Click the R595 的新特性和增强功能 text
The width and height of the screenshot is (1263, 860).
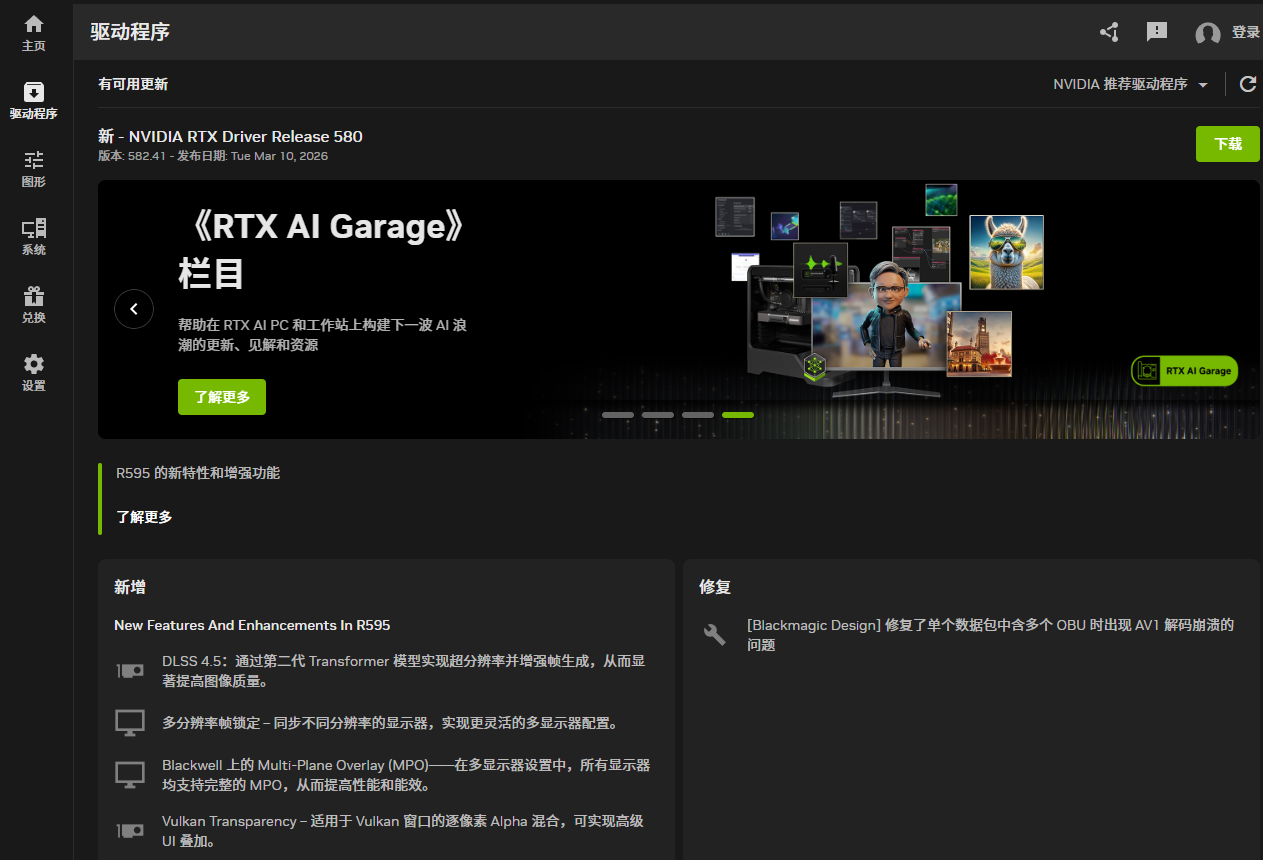pyautogui.click(x=198, y=473)
